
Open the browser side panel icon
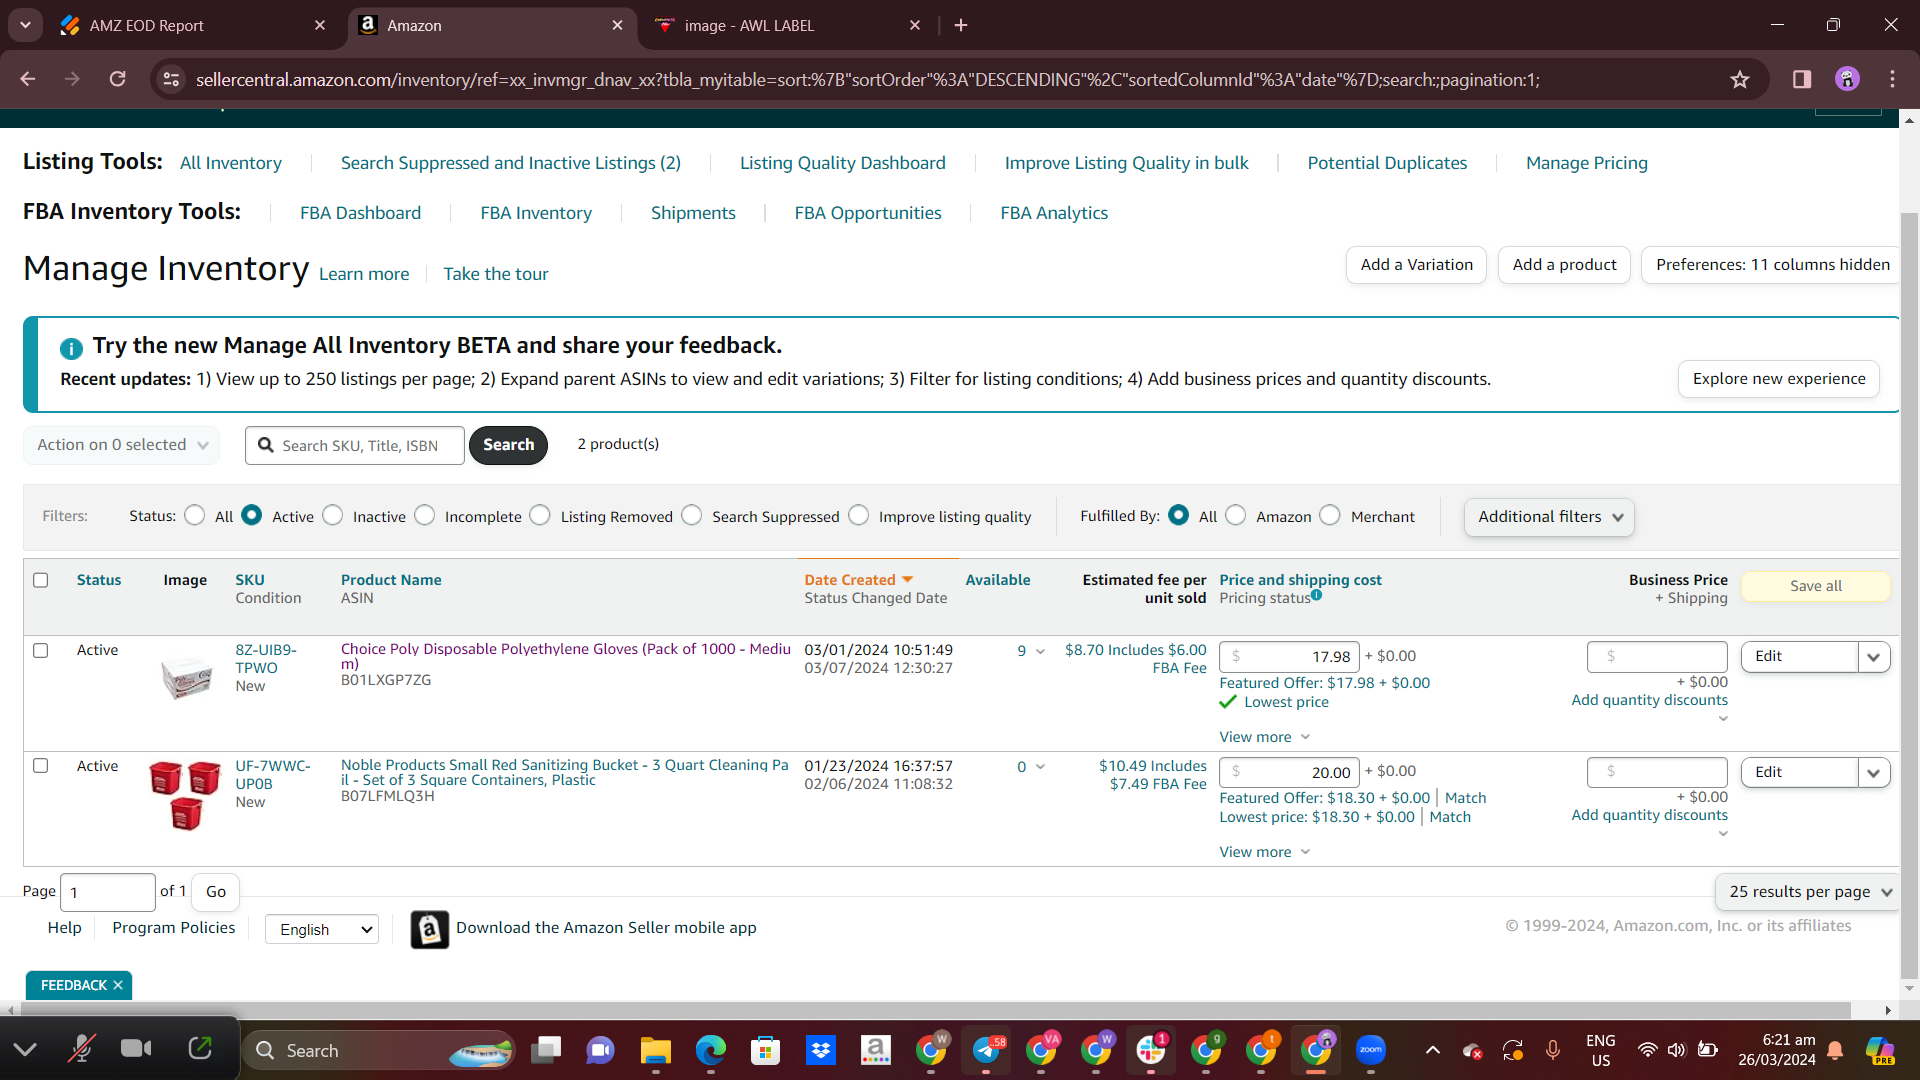pyautogui.click(x=1802, y=79)
